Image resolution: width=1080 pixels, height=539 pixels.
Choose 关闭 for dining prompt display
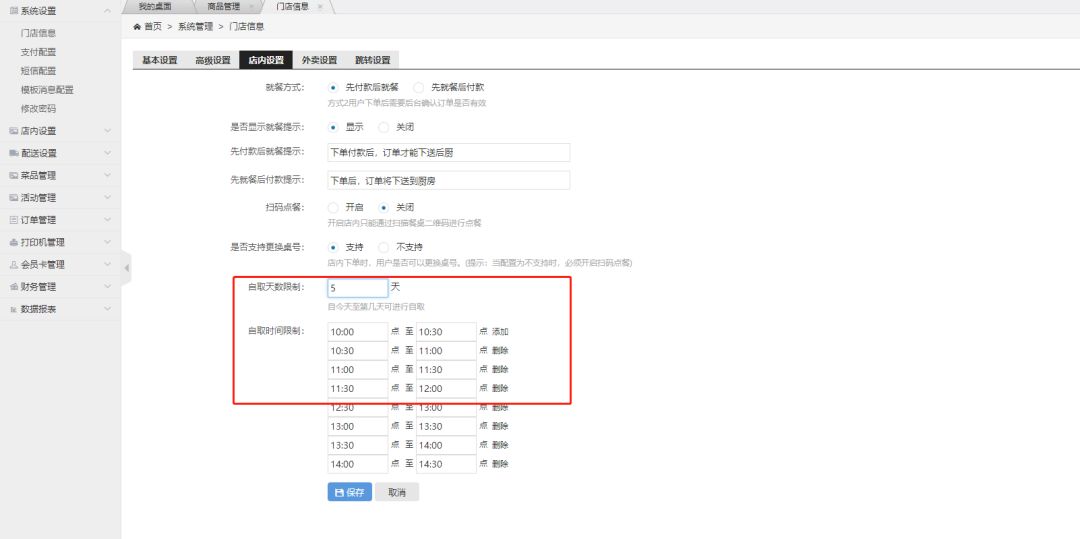pyautogui.click(x=384, y=127)
